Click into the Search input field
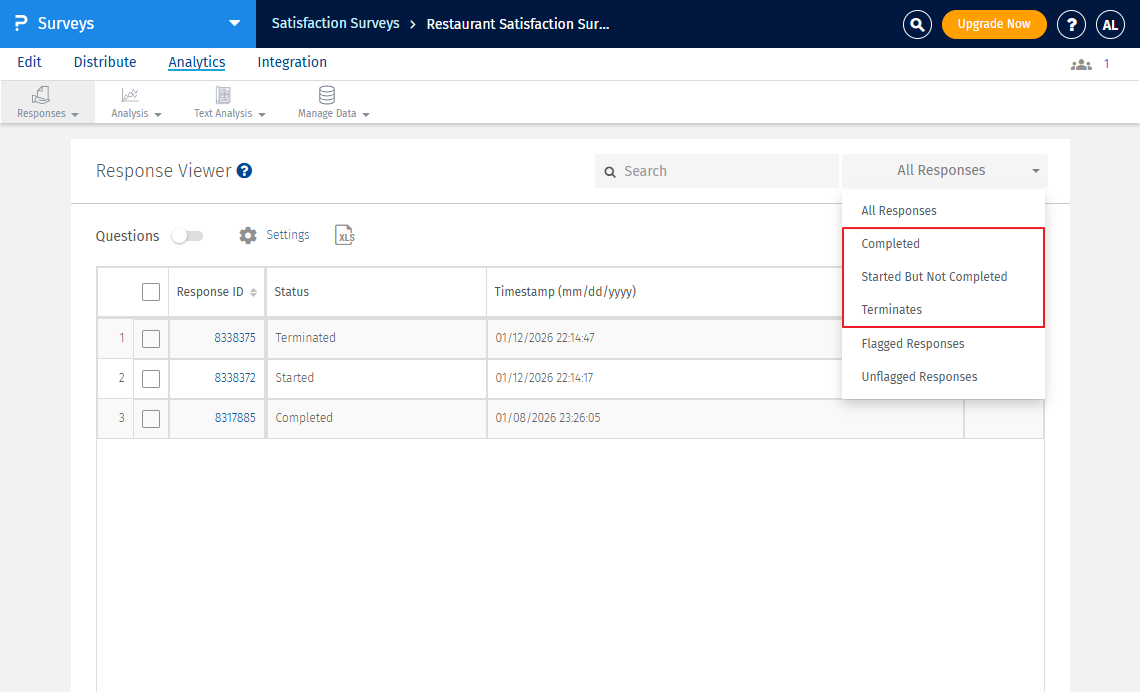 pos(725,171)
